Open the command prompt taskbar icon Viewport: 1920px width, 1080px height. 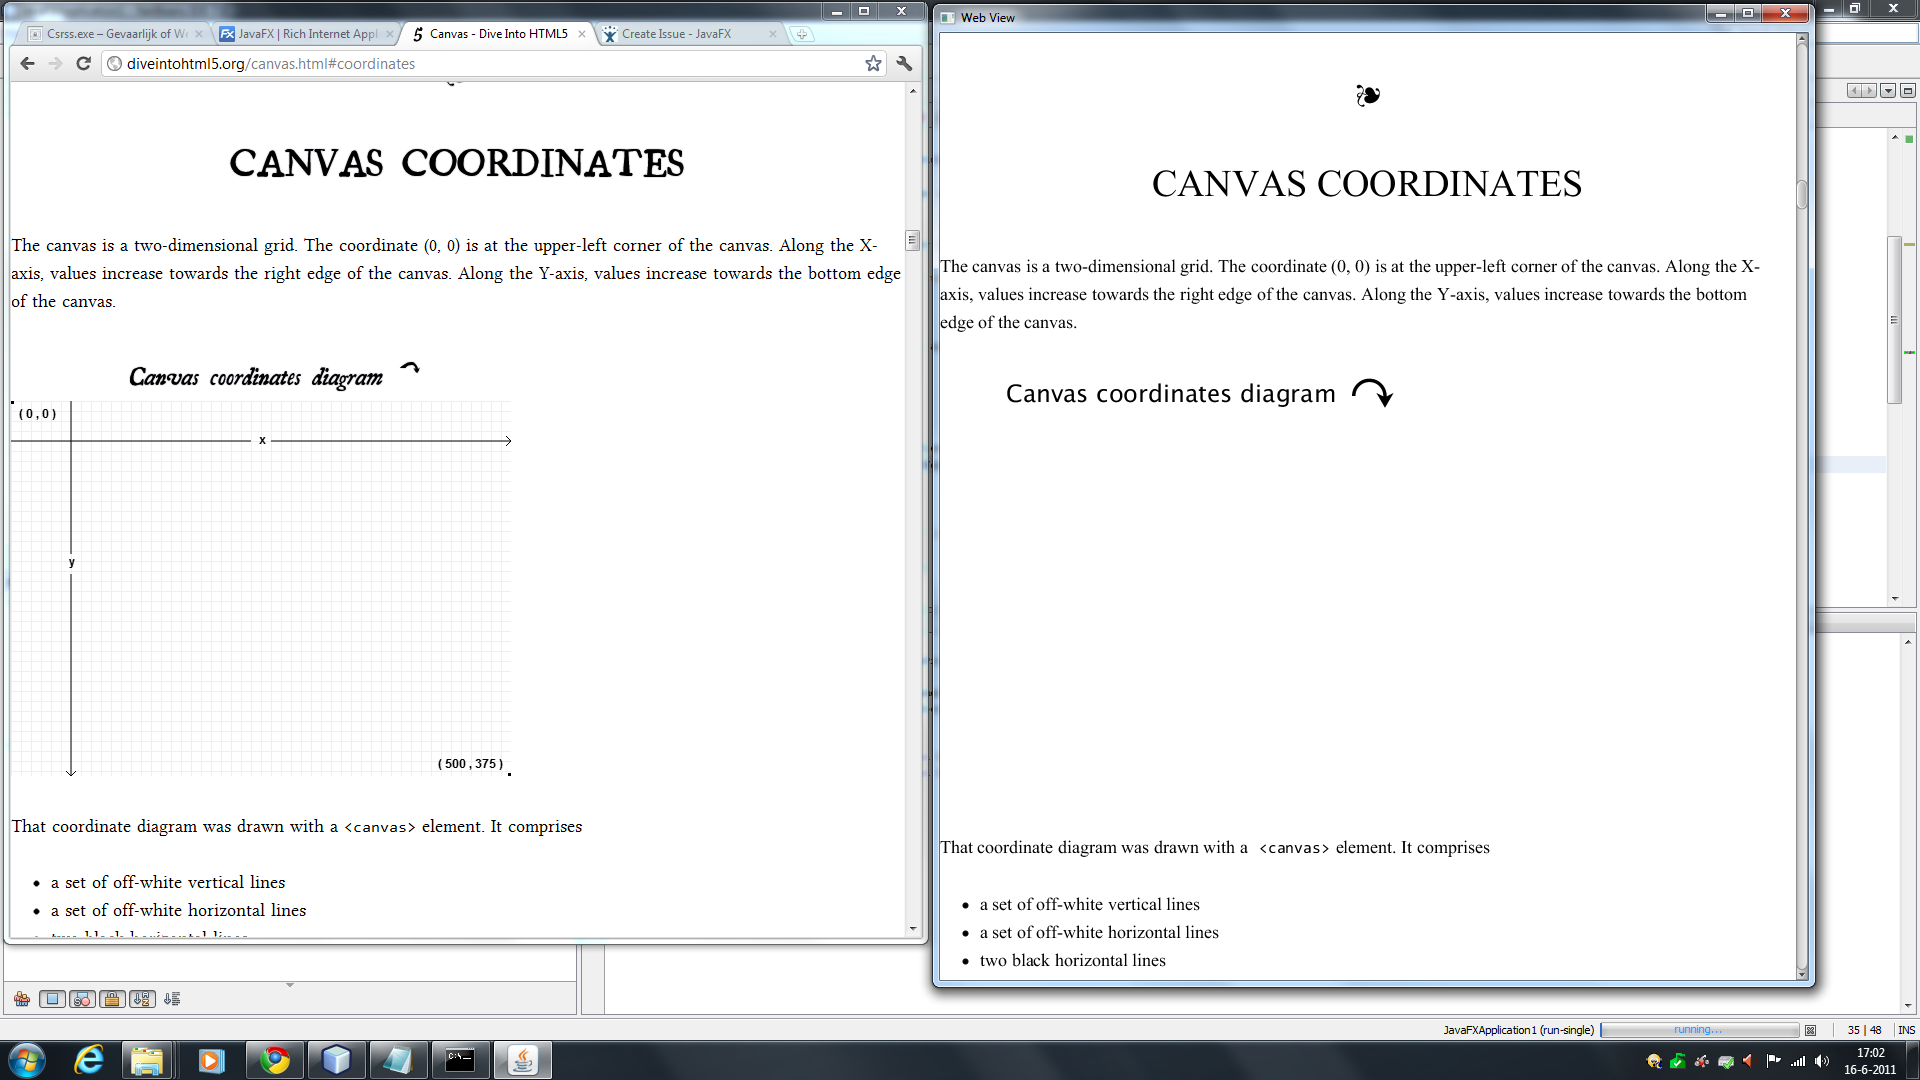pyautogui.click(x=460, y=1060)
